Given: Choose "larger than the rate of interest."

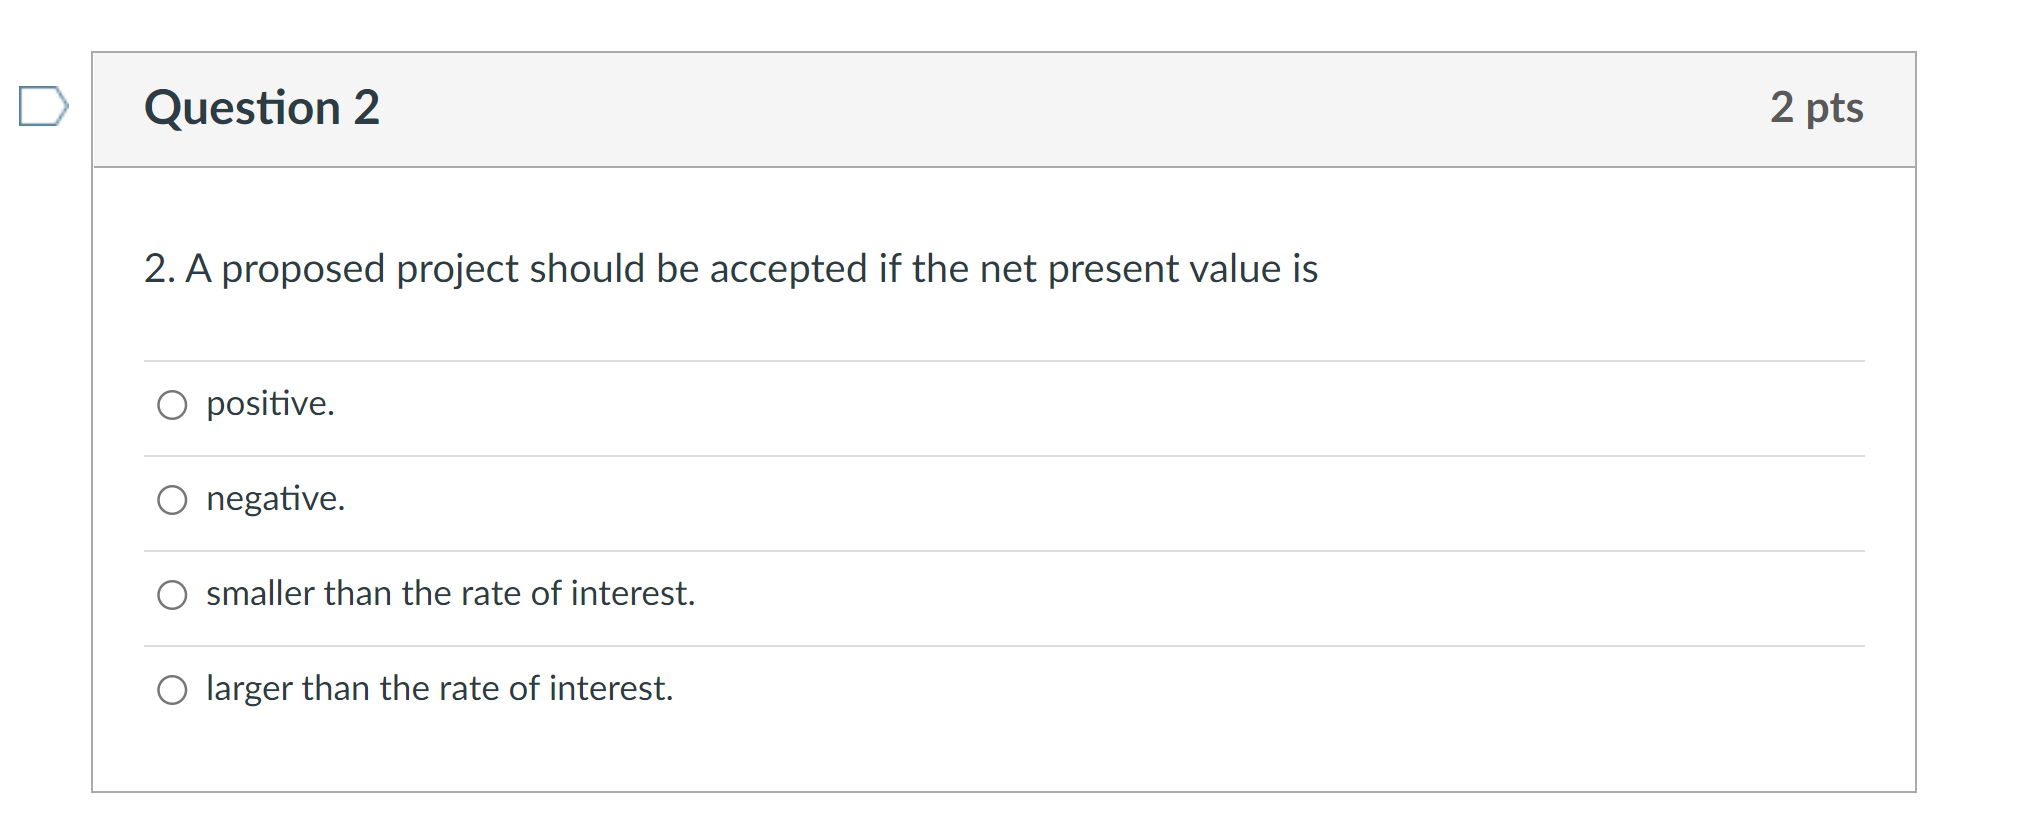Looking at the screenshot, I should (x=173, y=687).
